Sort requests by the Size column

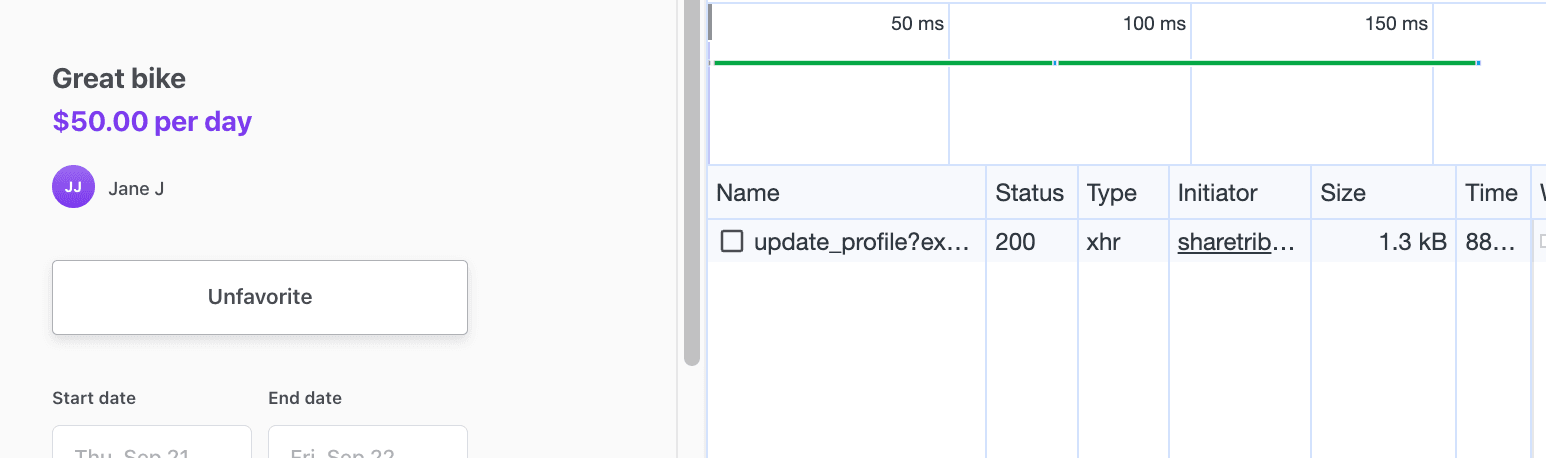[x=1343, y=193]
